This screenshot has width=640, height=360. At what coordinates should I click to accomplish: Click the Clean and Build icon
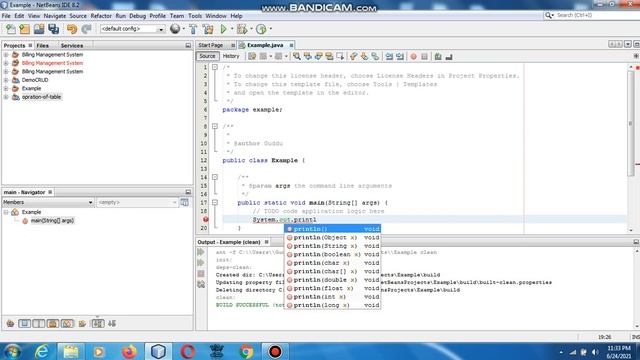(208, 29)
